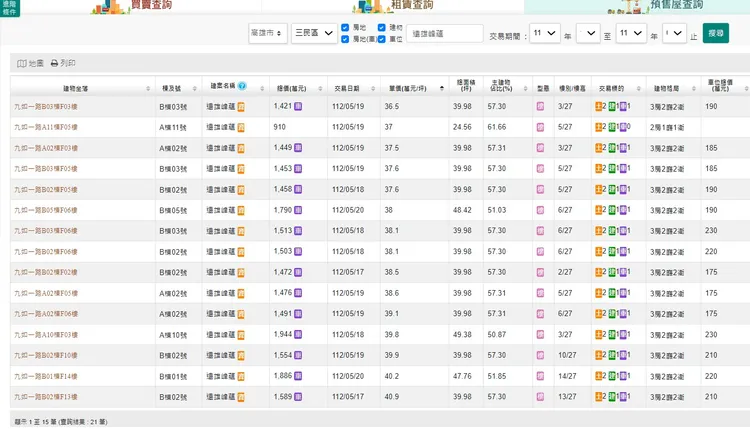This screenshot has width=750, height=429.
Task: Open the 高雄市 city dropdown
Action: [x=268, y=33]
